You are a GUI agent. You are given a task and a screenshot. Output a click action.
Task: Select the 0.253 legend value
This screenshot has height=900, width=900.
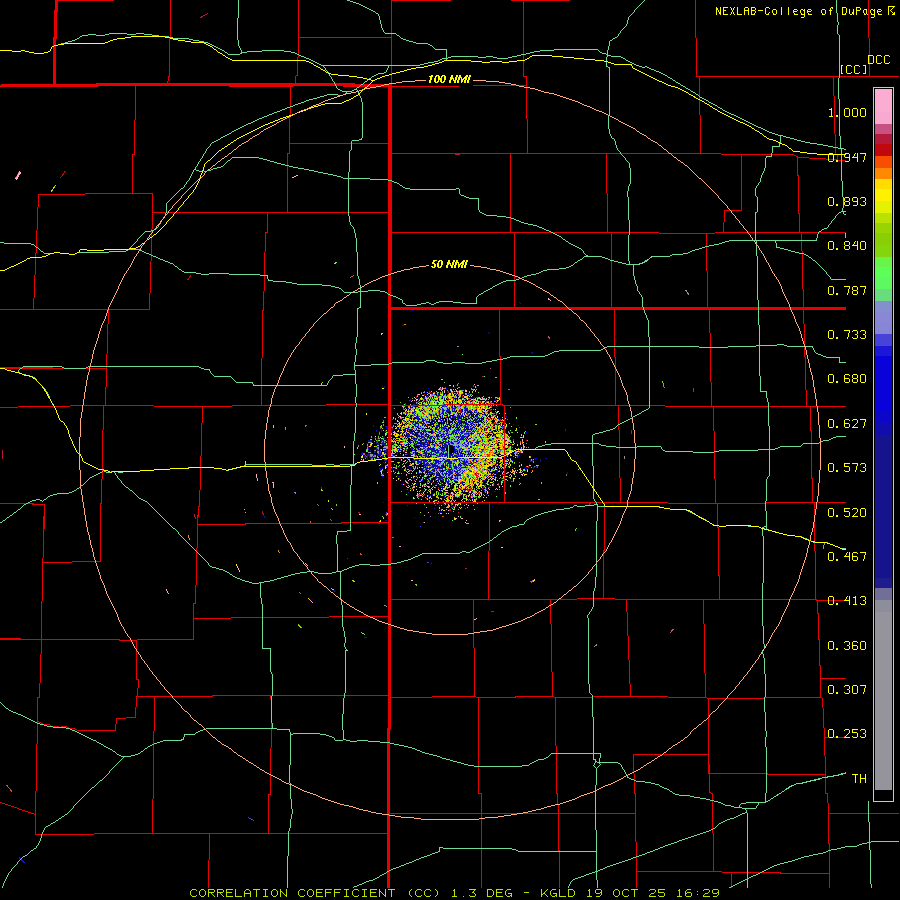point(847,734)
